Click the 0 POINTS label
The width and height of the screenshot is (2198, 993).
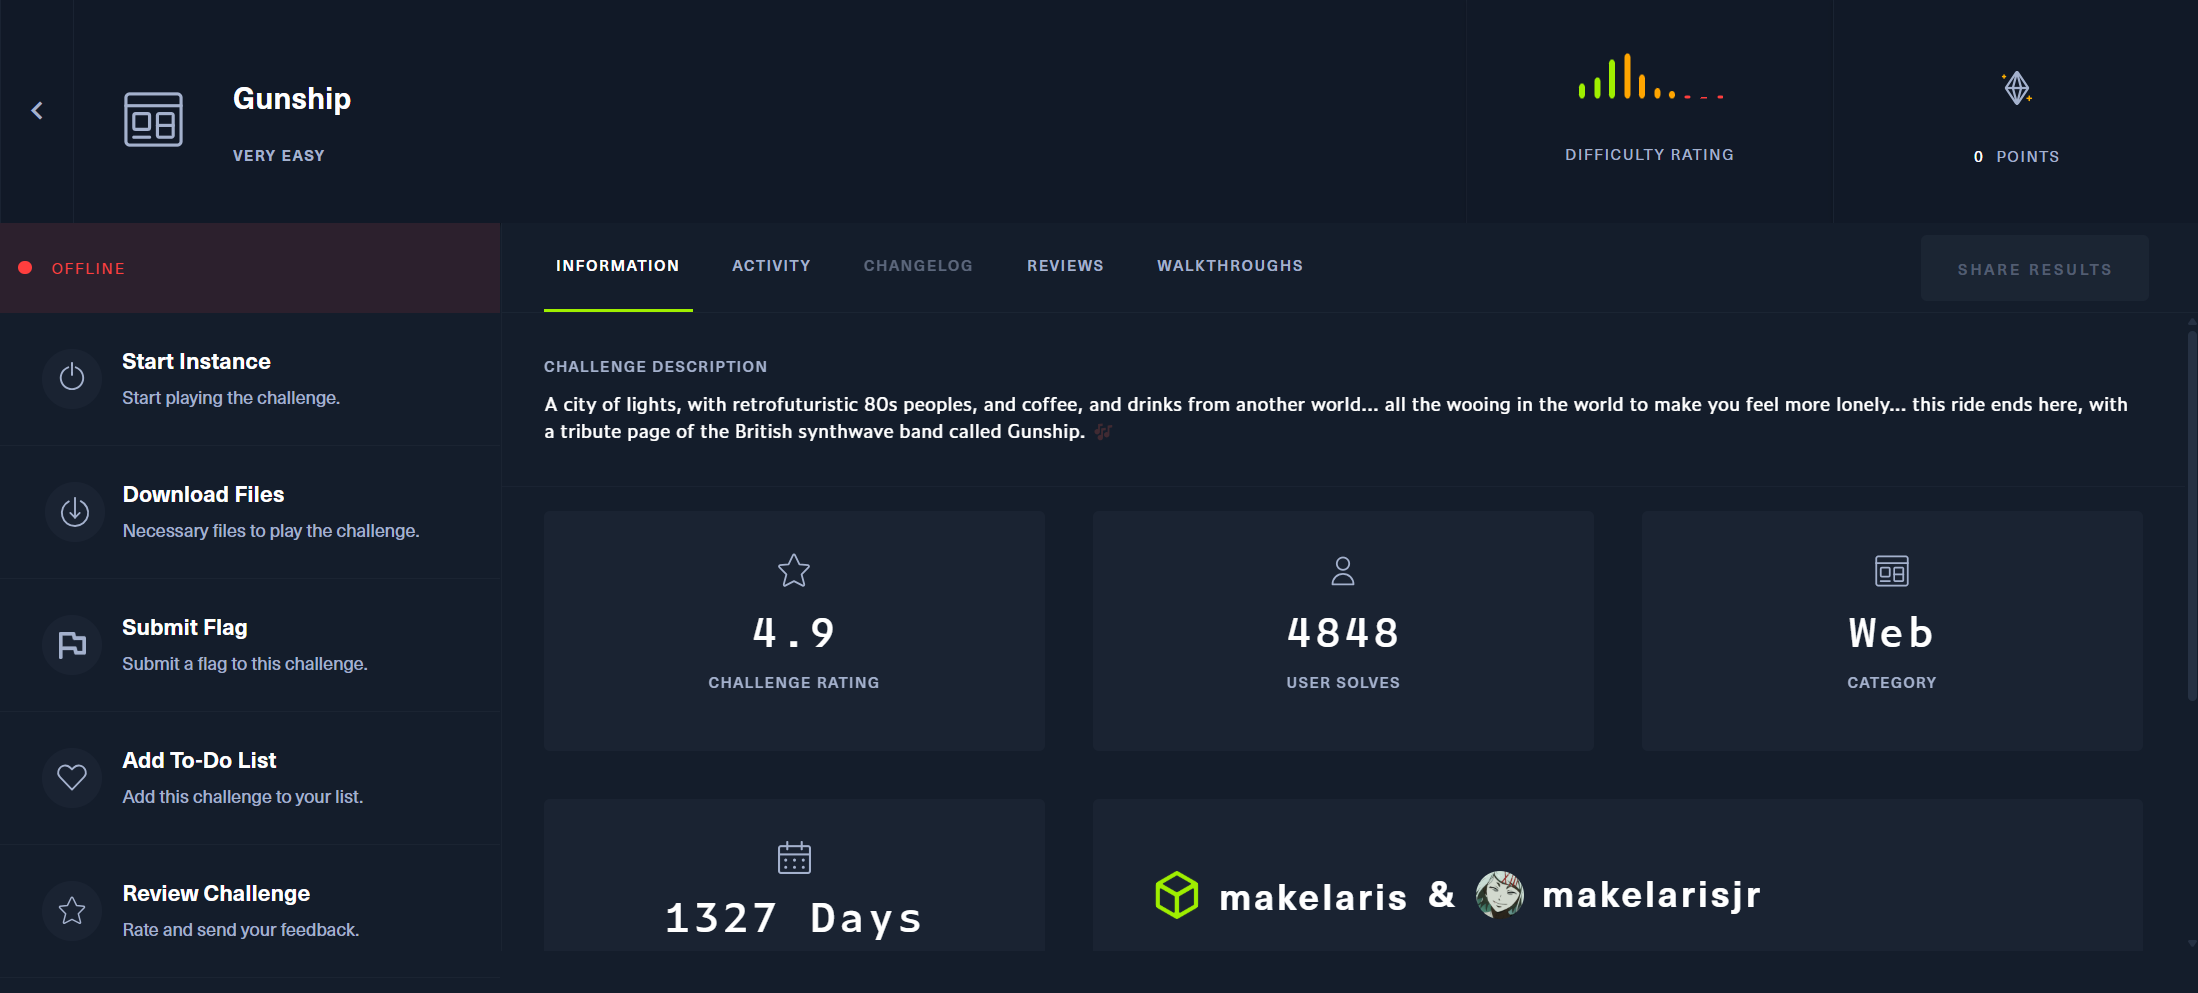(x=2017, y=157)
